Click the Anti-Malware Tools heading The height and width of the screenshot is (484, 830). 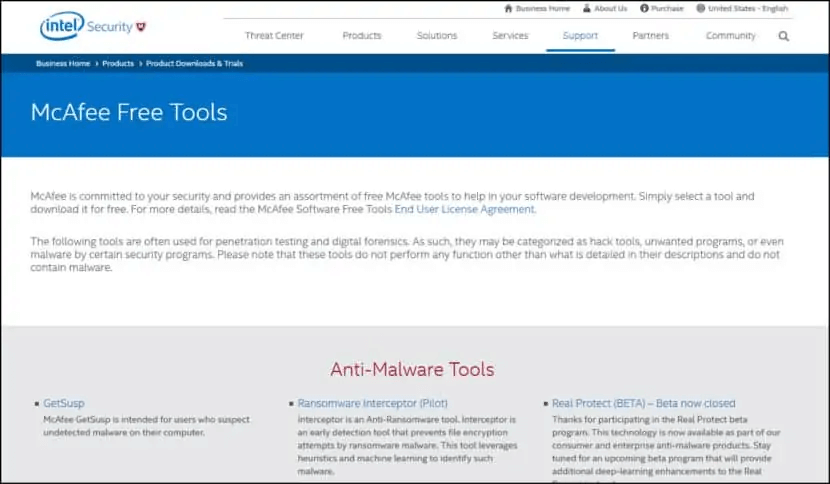point(412,369)
